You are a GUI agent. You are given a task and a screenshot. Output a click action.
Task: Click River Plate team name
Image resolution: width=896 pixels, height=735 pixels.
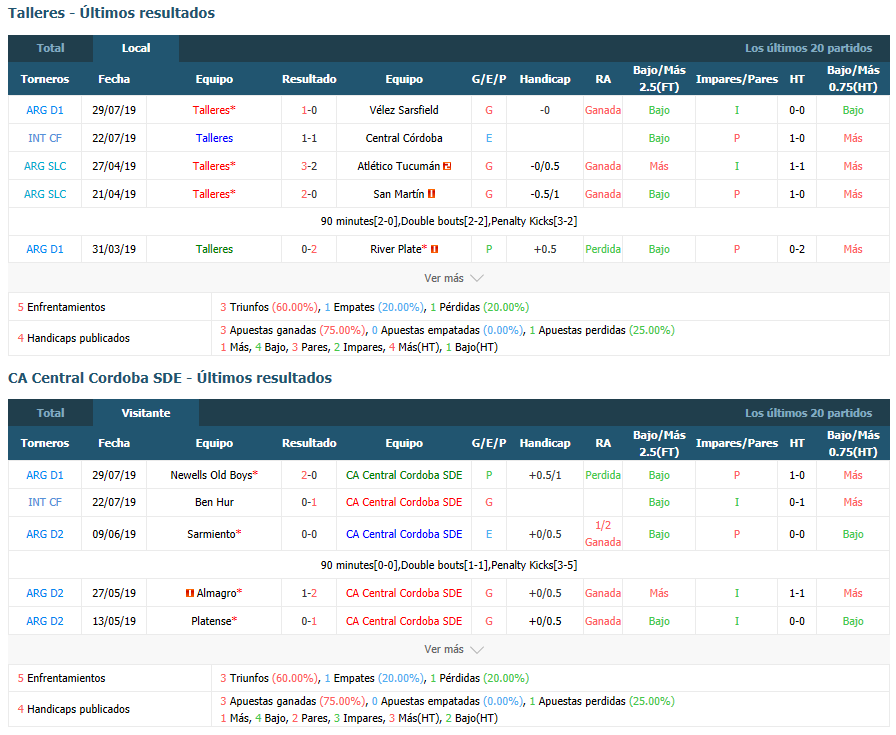tap(395, 249)
